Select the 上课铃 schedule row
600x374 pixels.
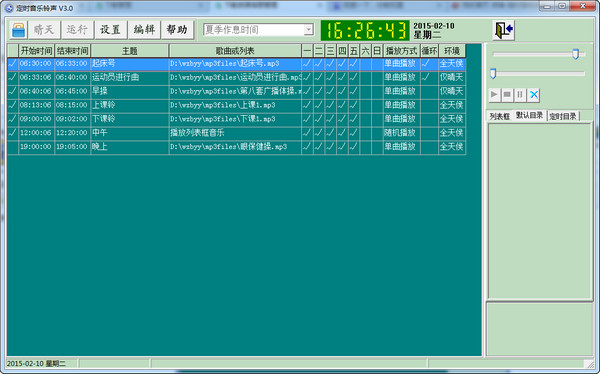click(236, 105)
